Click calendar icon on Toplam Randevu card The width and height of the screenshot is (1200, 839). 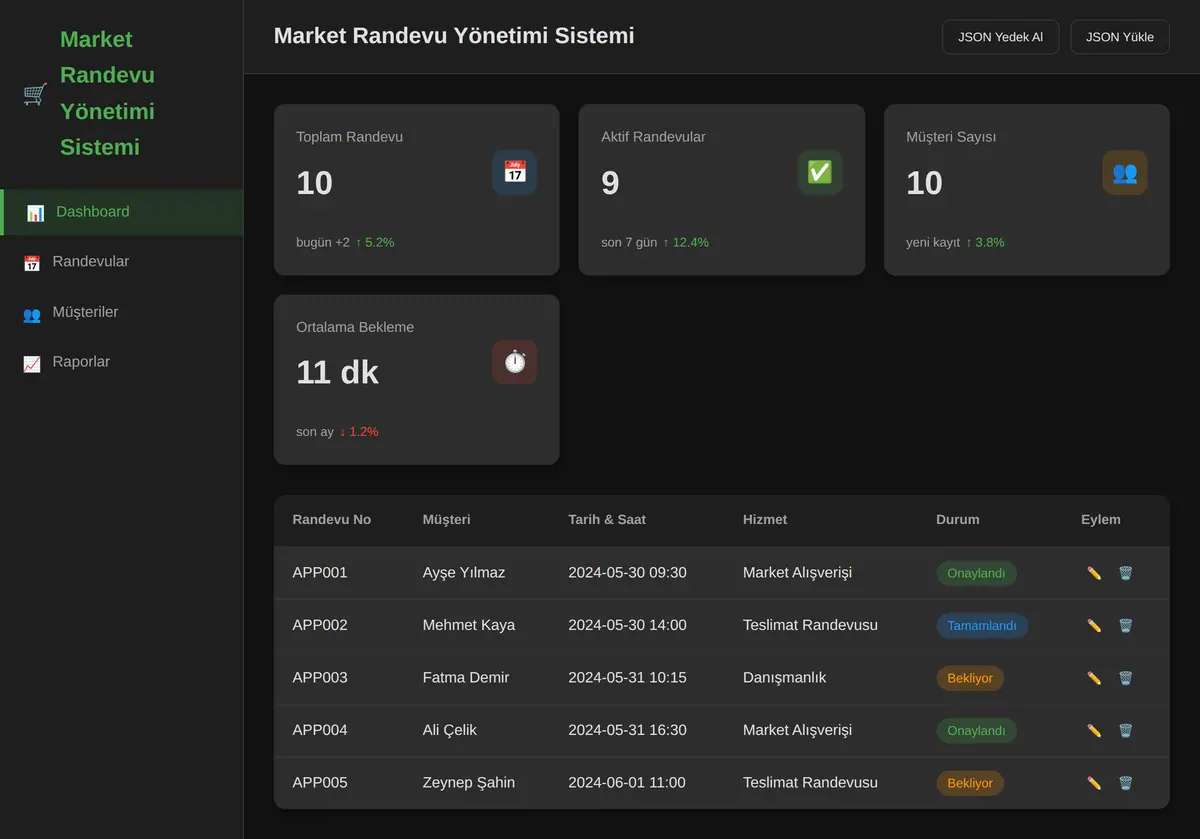click(515, 172)
